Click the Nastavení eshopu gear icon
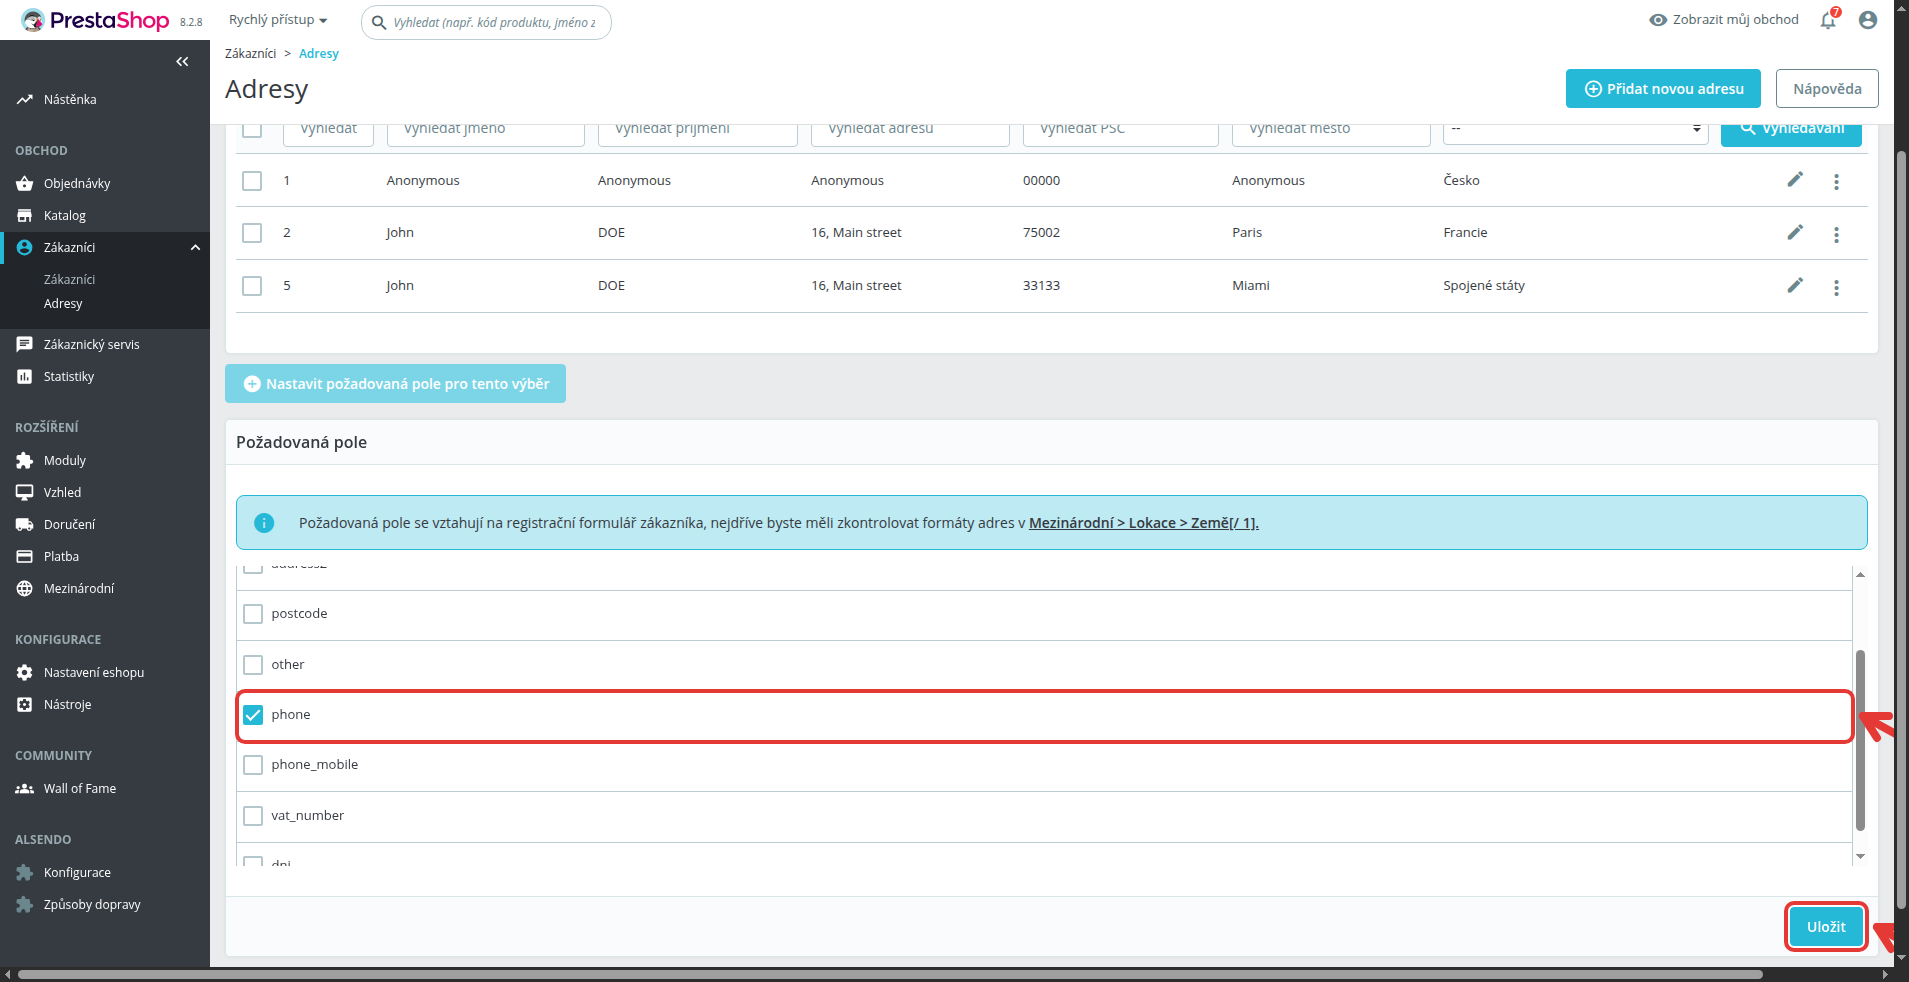This screenshot has width=1909, height=982. coord(25,672)
